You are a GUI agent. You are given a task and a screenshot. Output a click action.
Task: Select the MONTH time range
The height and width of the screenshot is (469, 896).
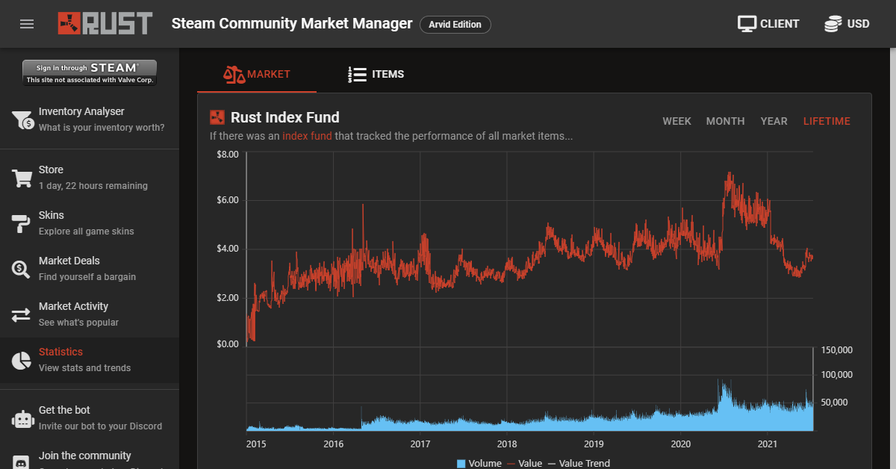tap(725, 121)
